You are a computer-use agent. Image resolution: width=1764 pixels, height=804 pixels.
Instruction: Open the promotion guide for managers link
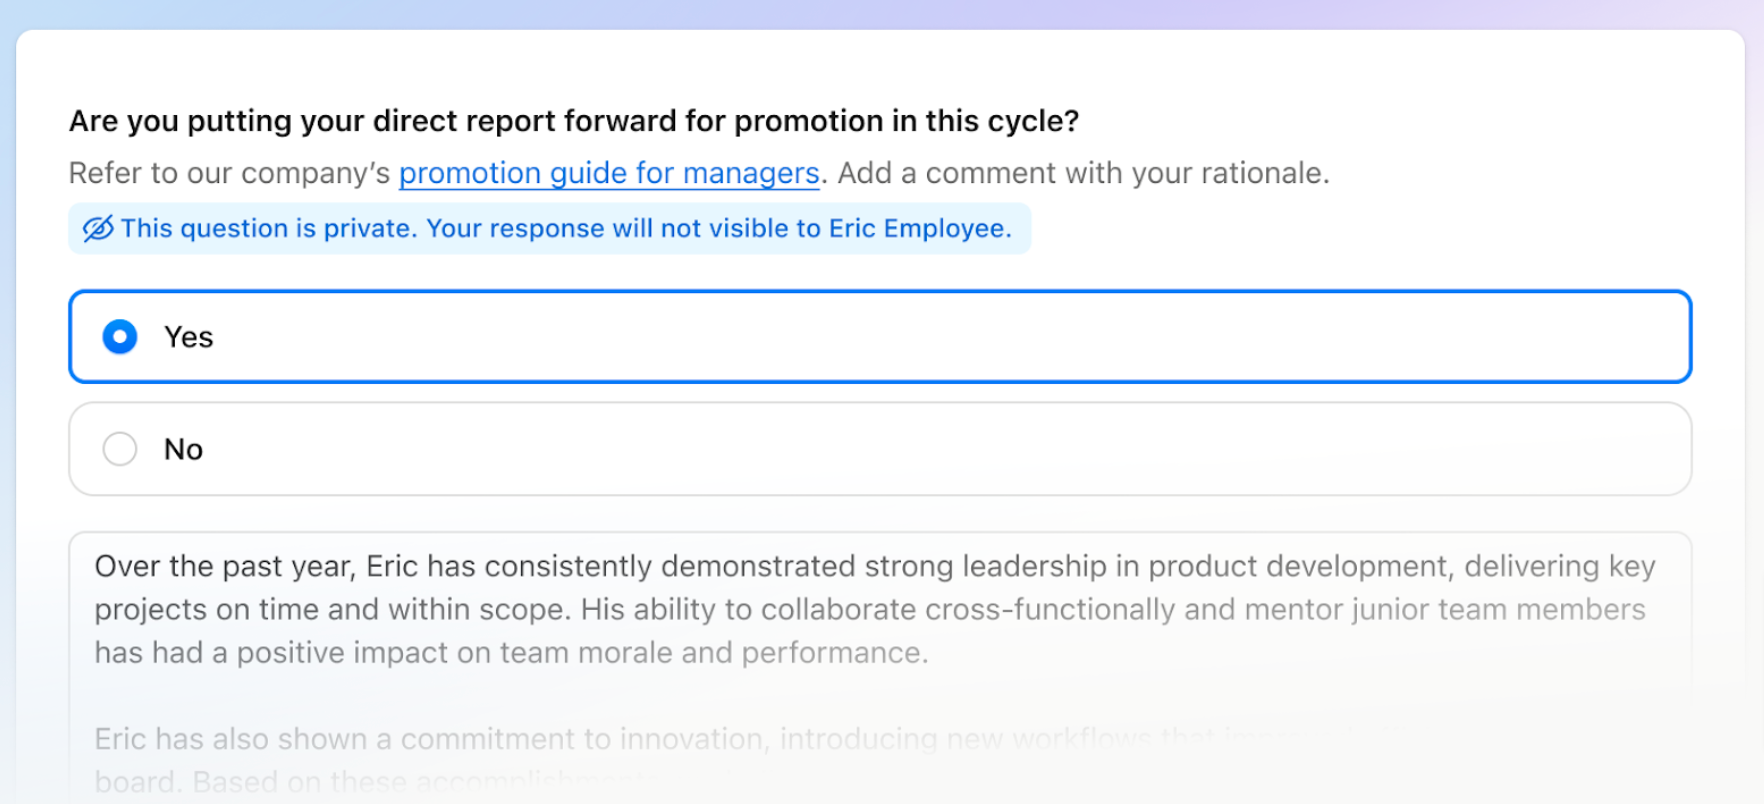click(609, 173)
